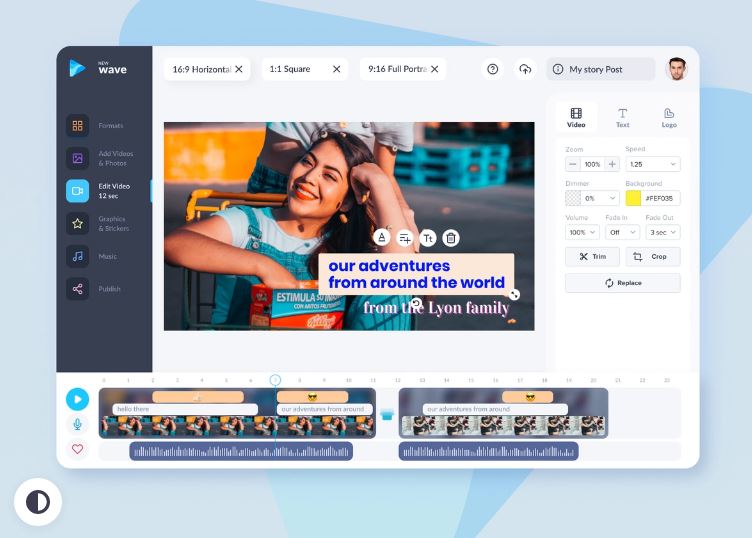752x538 pixels.
Task: Click transition icon between clips
Action: pyautogui.click(x=387, y=414)
